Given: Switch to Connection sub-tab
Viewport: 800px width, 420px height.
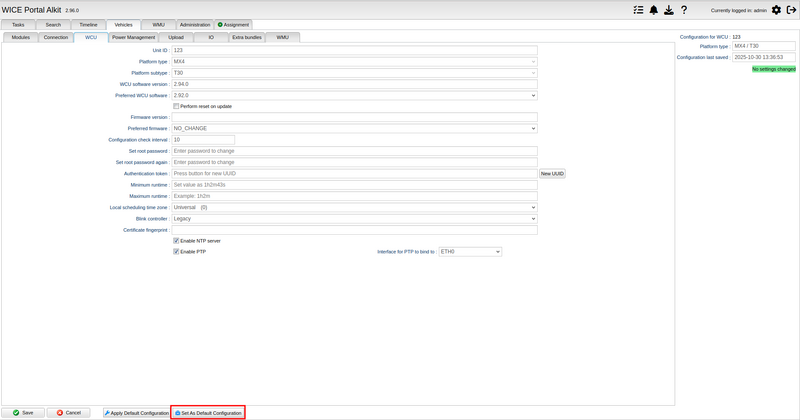Looking at the screenshot, I should [x=56, y=37].
